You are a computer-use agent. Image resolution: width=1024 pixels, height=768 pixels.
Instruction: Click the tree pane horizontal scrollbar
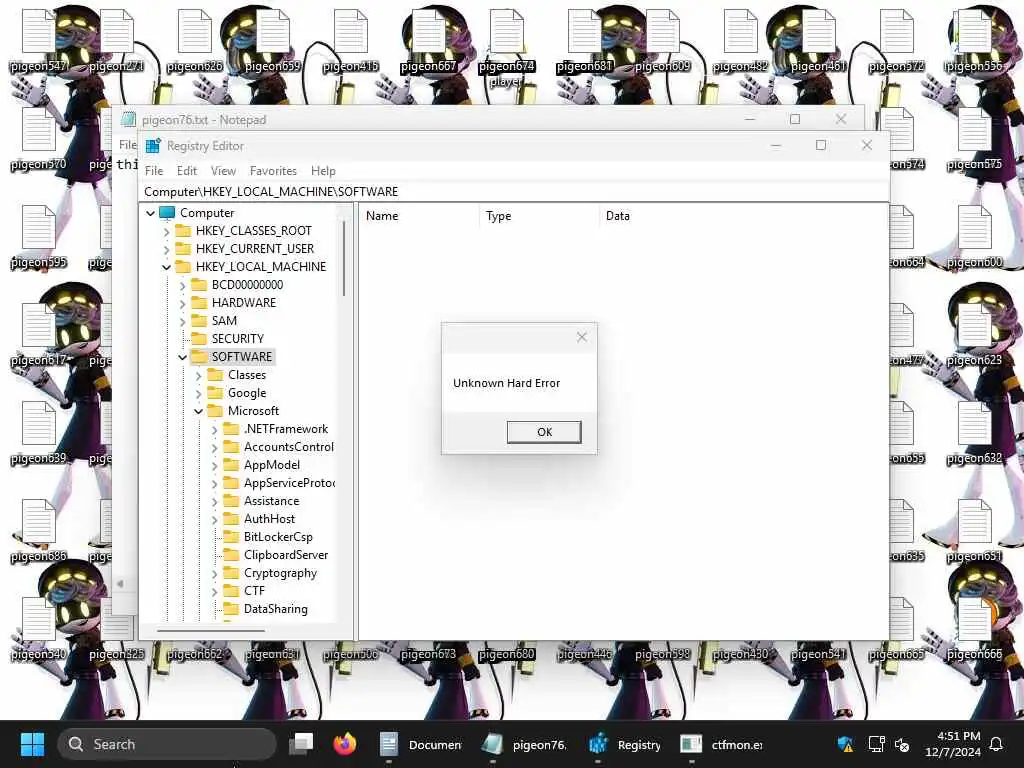(x=211, y=631)
